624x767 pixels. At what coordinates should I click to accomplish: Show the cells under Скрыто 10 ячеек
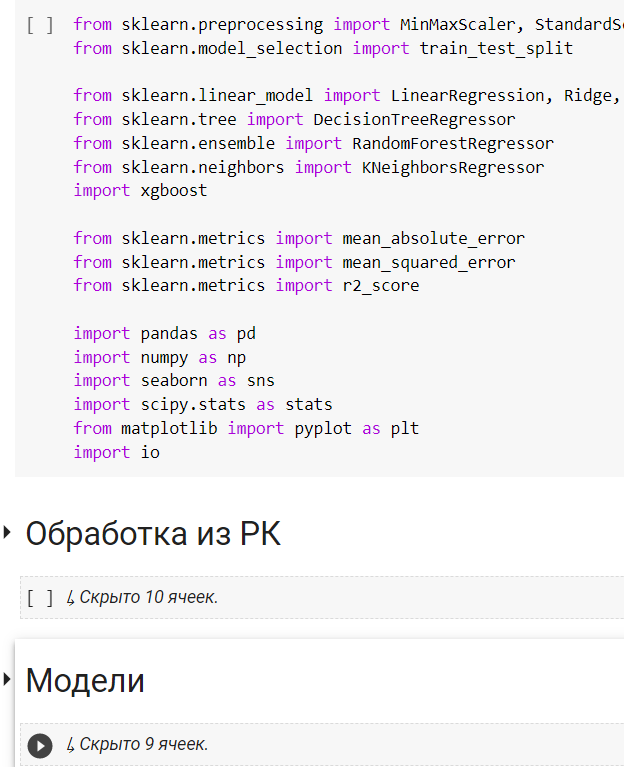pyautogui.click(x=148, y=598)
